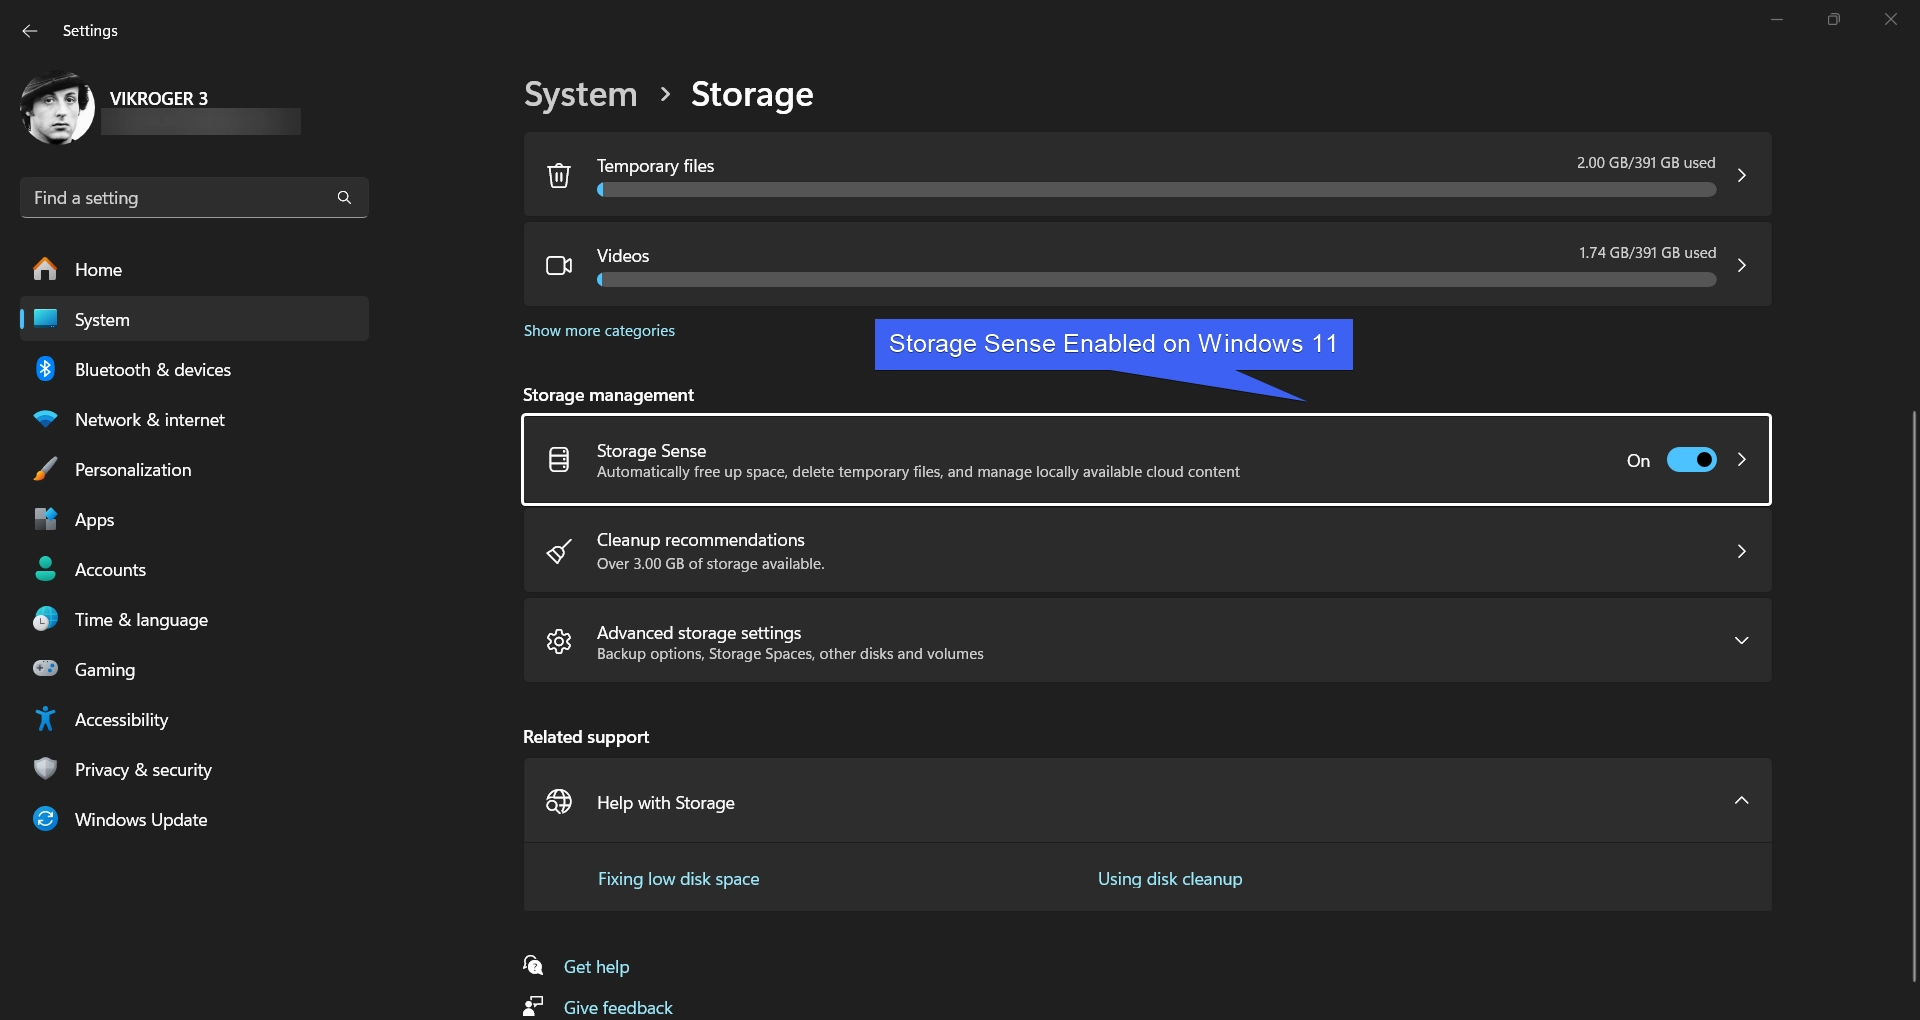Click the search magnifier icon in Find a setting

344,198
